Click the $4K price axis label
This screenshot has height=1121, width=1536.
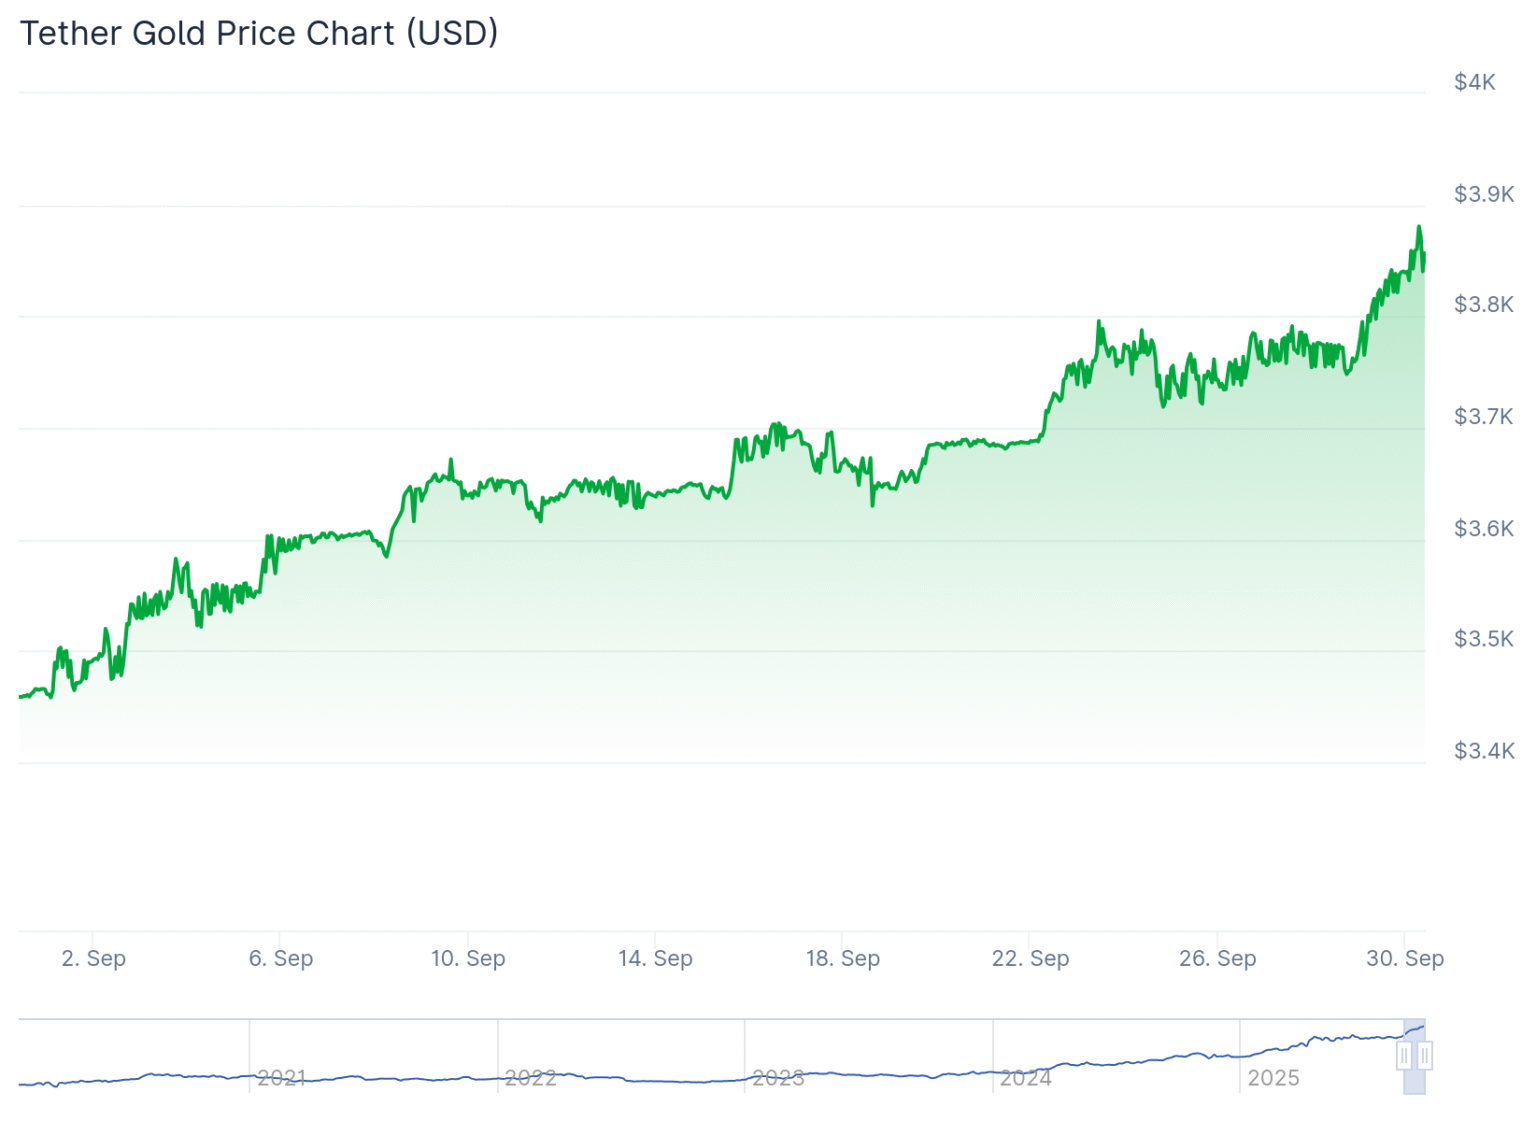click(x=1474, y=82)
